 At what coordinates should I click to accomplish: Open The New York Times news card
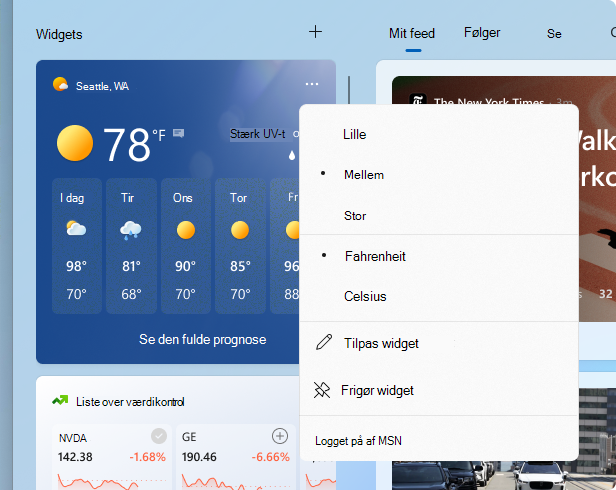[x=504, y=198]
